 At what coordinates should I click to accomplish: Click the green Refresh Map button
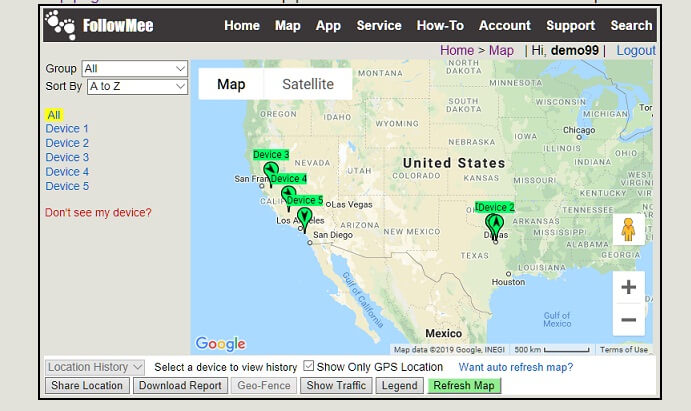464,385
